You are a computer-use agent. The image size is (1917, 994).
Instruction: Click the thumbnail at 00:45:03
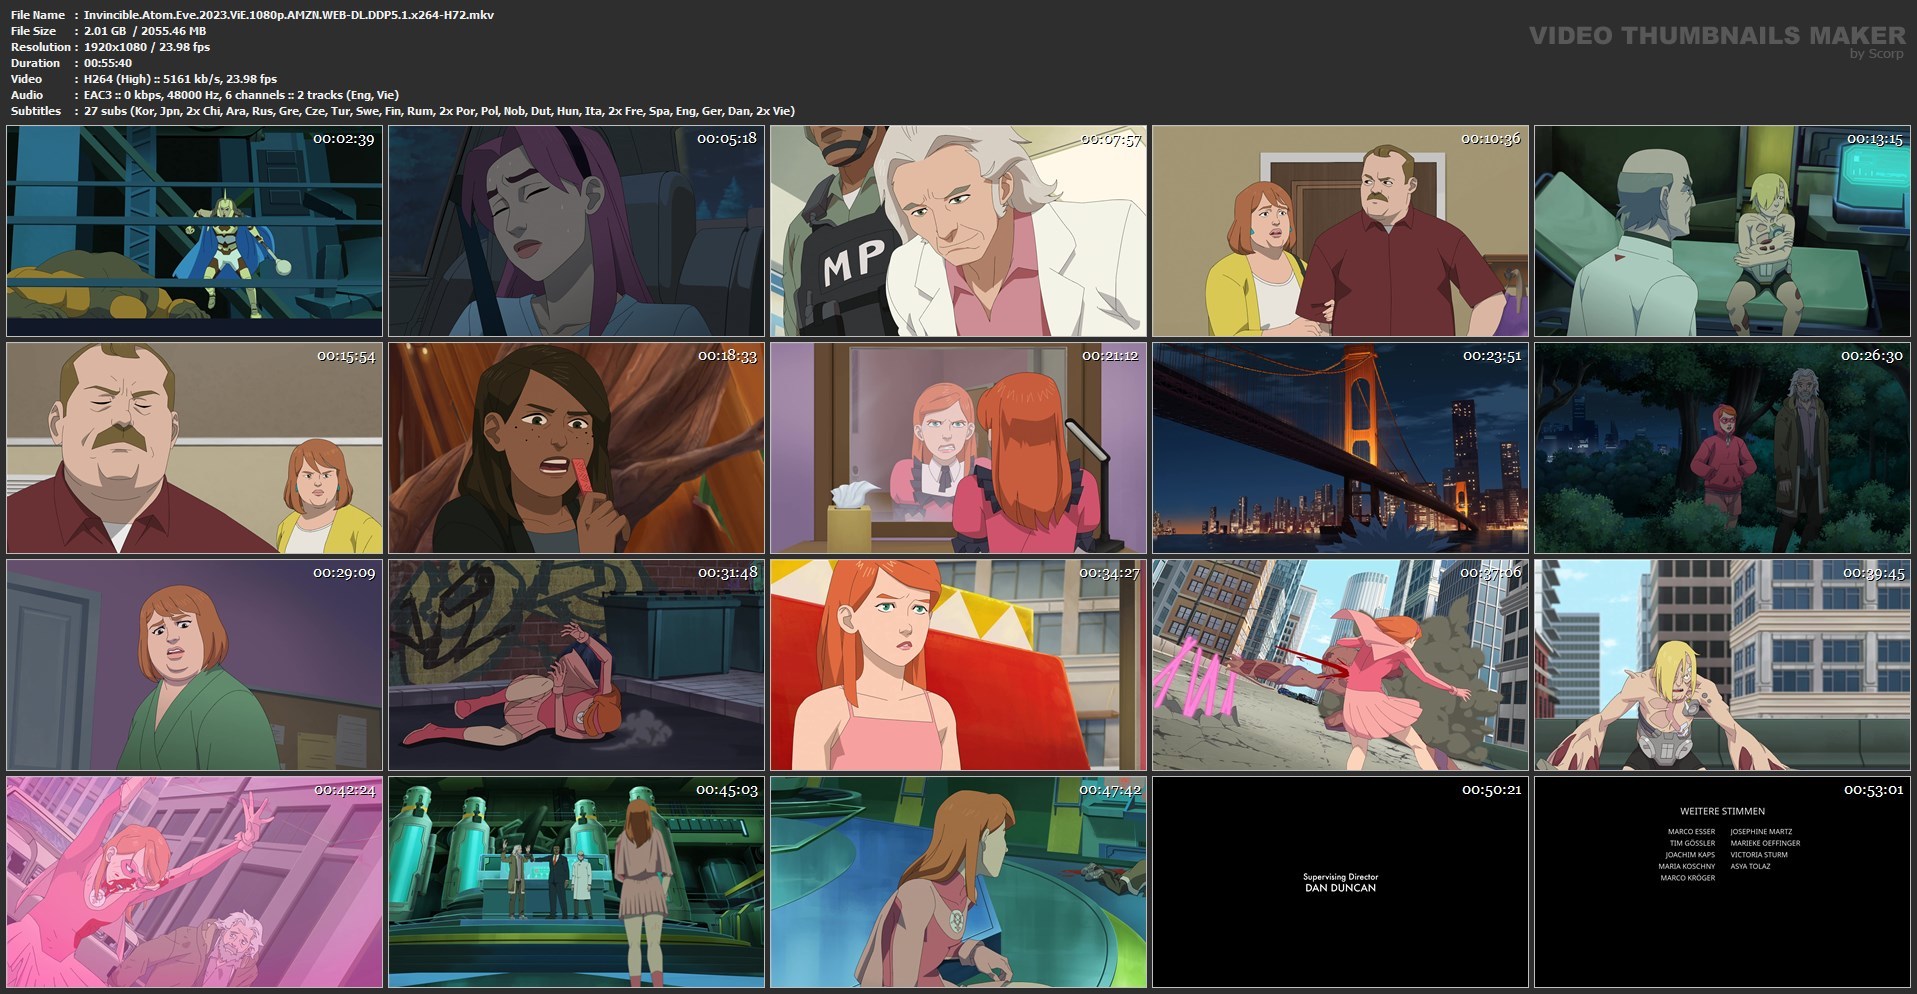click(x=577, y=882)
